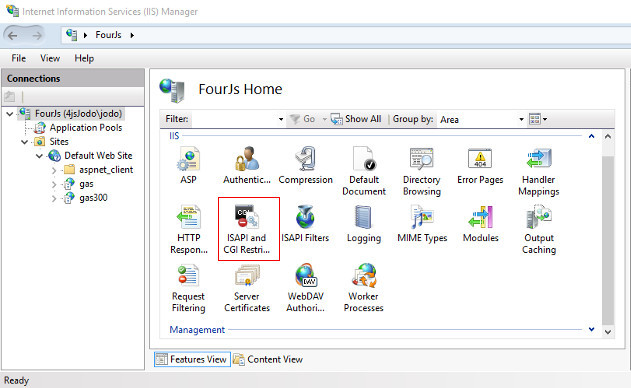Click the vertical scrollbar thumb in features list
This screenshot has height=388, width=631.
(608, 240)
